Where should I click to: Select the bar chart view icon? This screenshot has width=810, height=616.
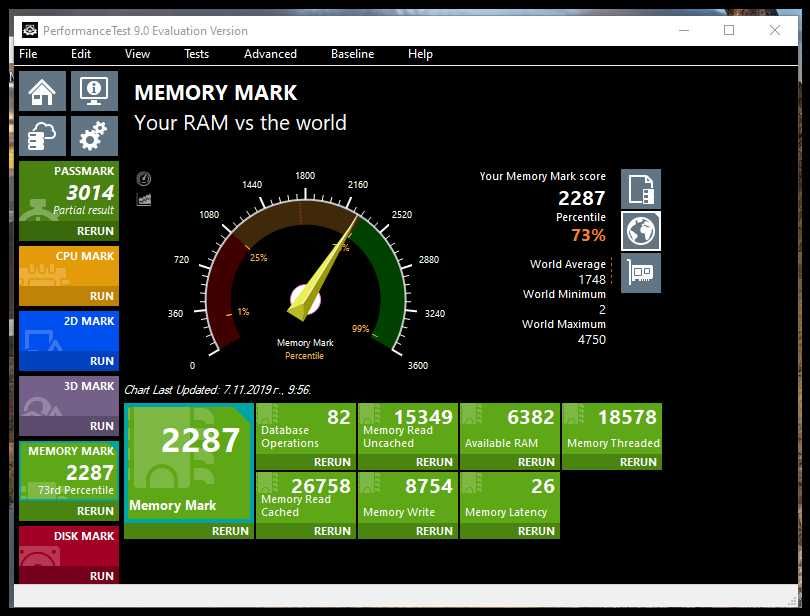click(144, 199)
